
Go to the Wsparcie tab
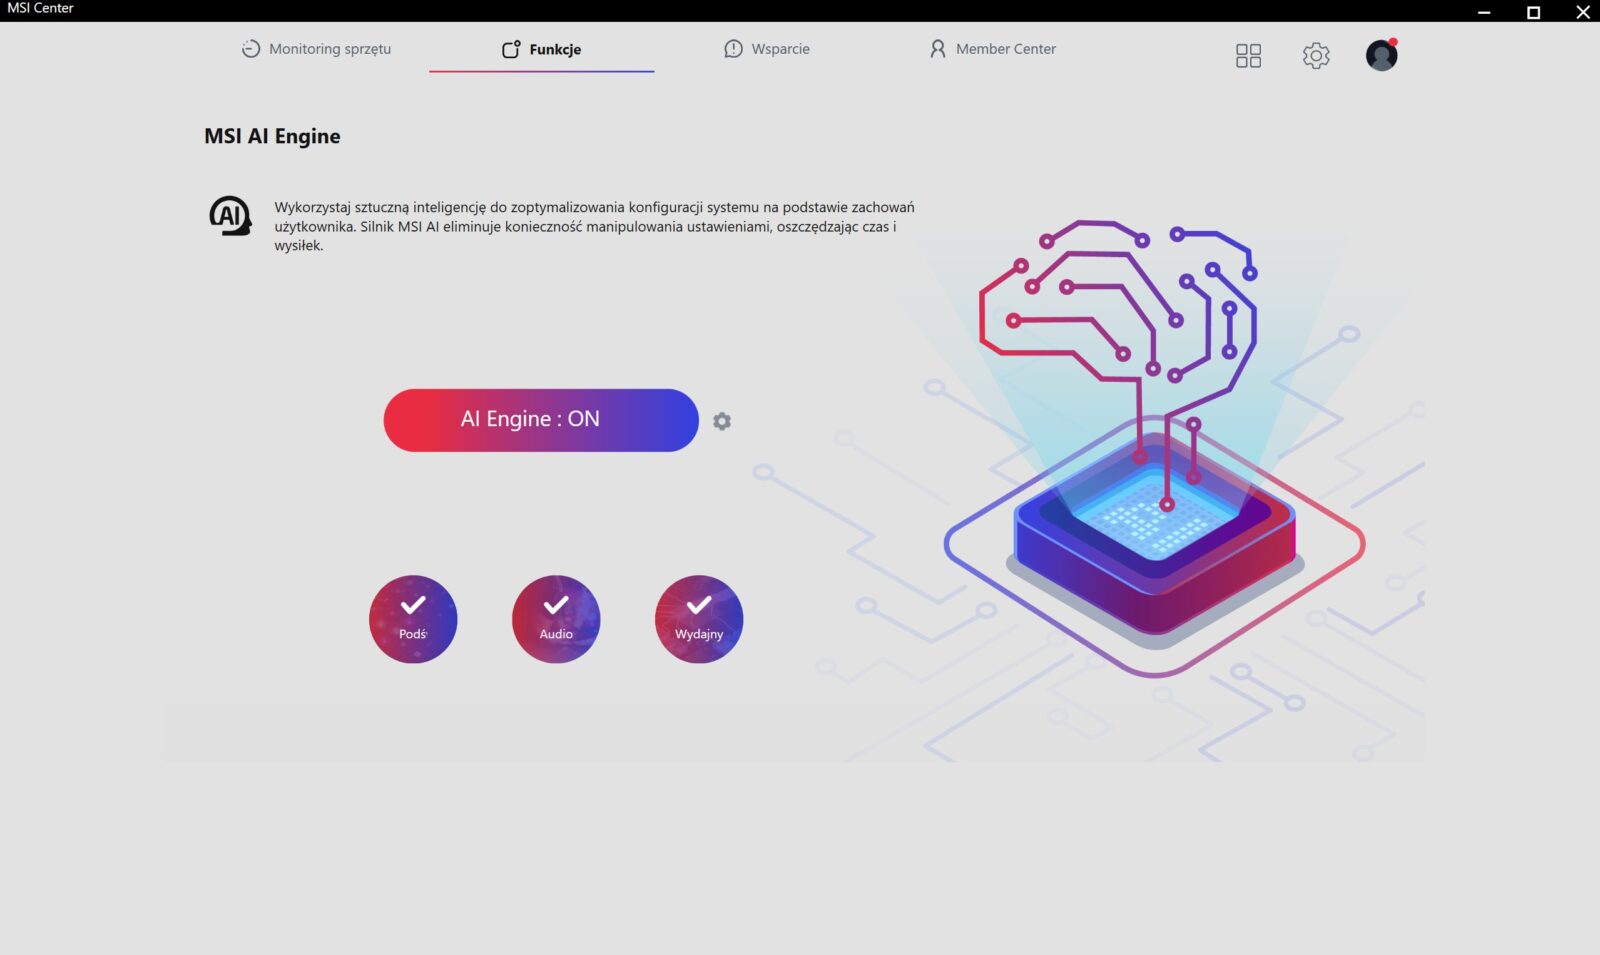767,49
